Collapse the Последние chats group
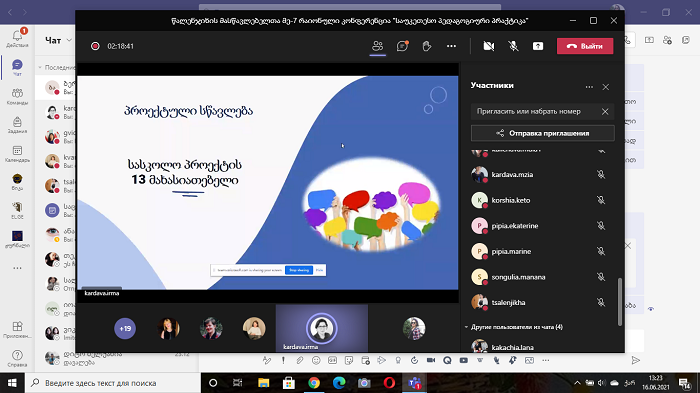This screenshot has height=393, width=700. pos(40,67)
